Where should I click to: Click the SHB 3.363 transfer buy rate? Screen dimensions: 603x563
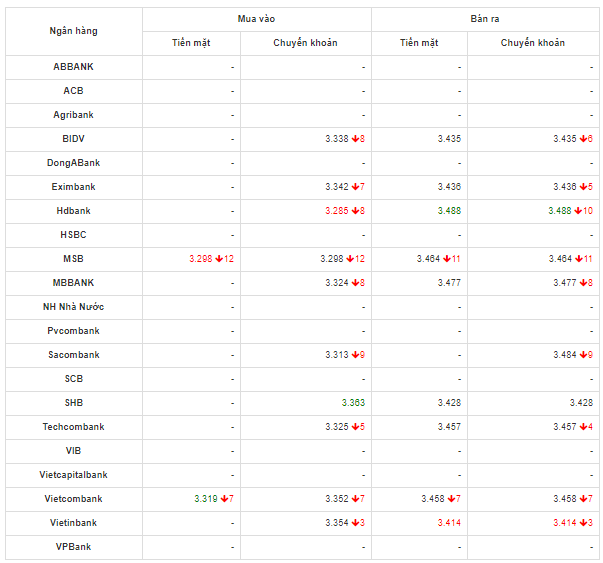[352, 403]
